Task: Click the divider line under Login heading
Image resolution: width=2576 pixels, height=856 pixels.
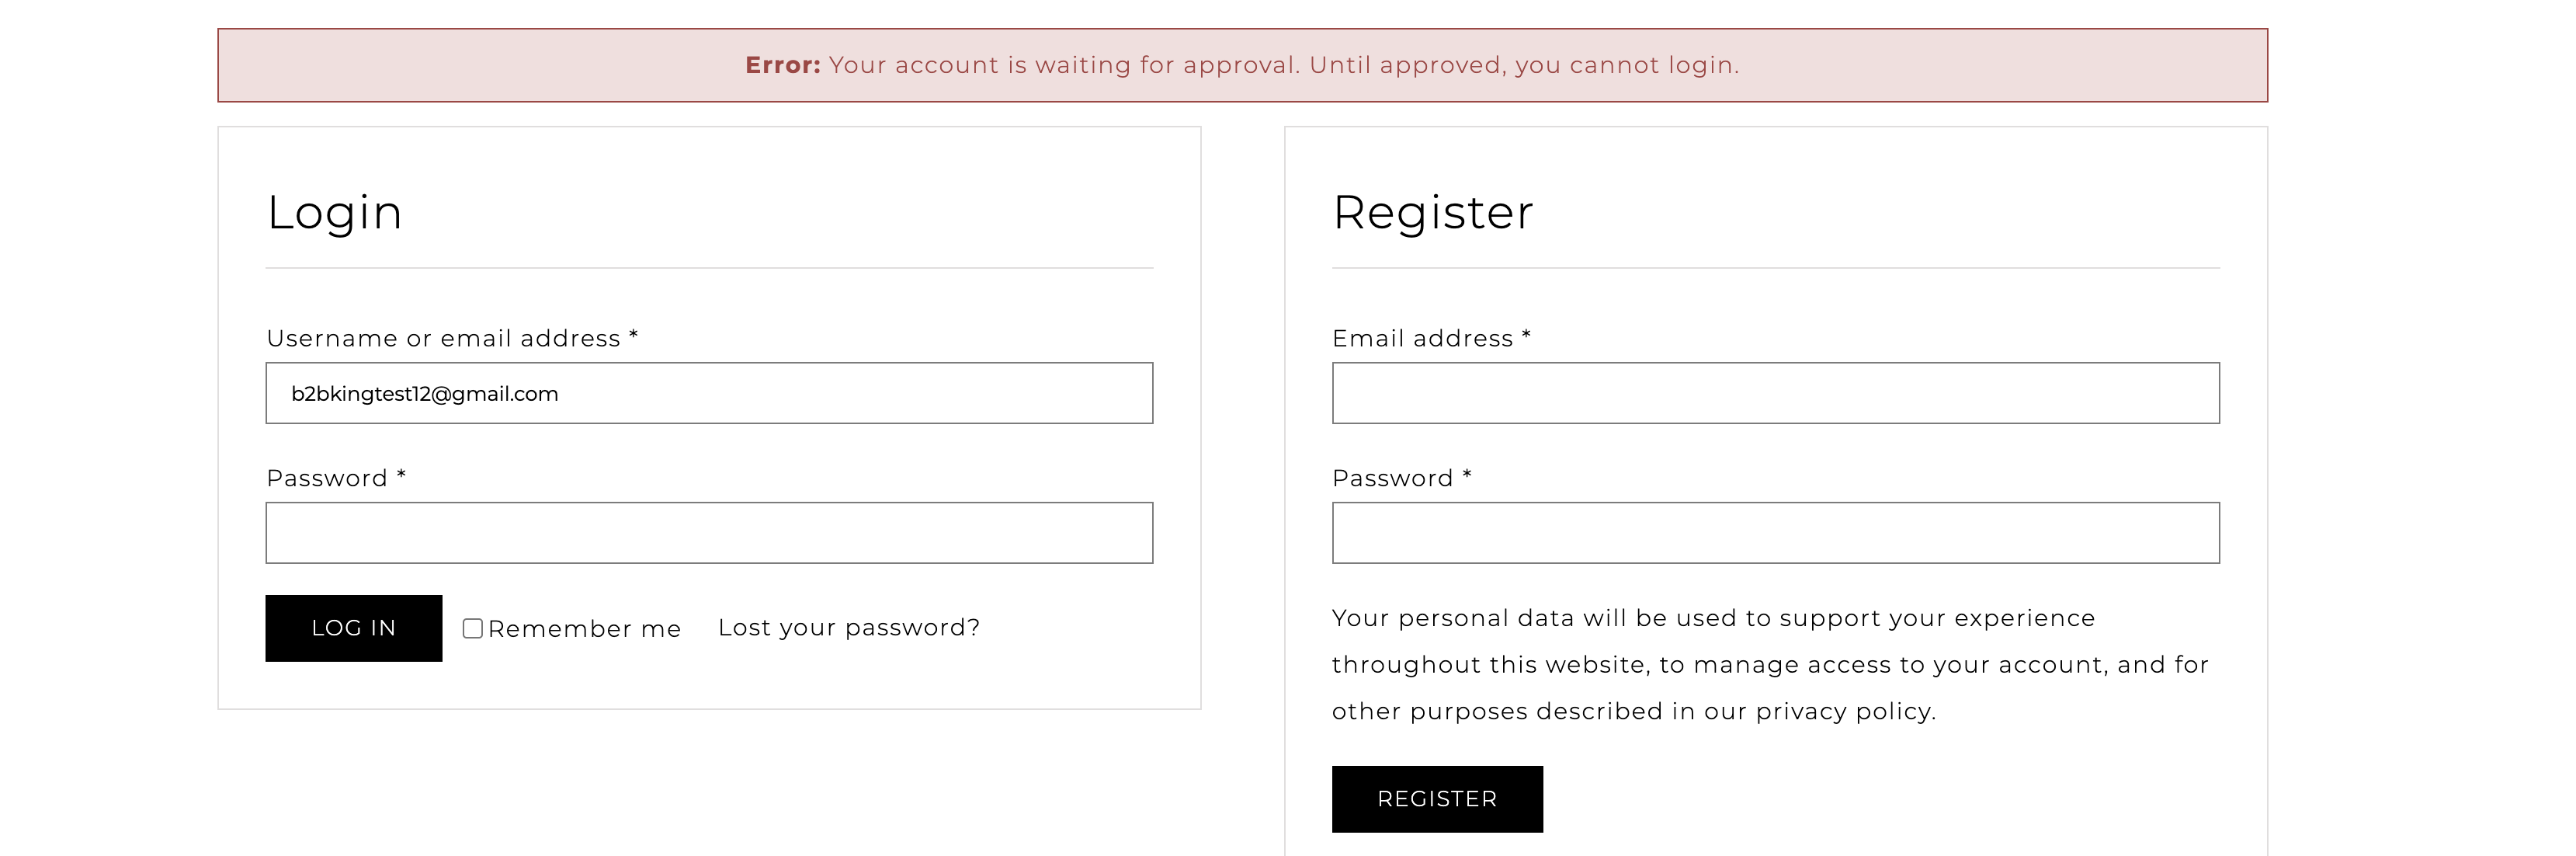Action: tap(709, 268)
